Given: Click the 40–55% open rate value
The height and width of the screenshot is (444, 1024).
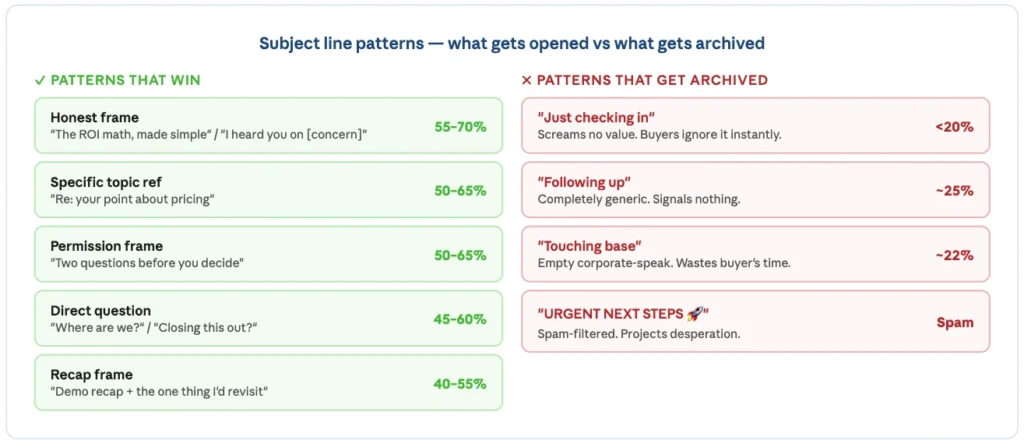Looking at the screenshot, I should 460,384.
